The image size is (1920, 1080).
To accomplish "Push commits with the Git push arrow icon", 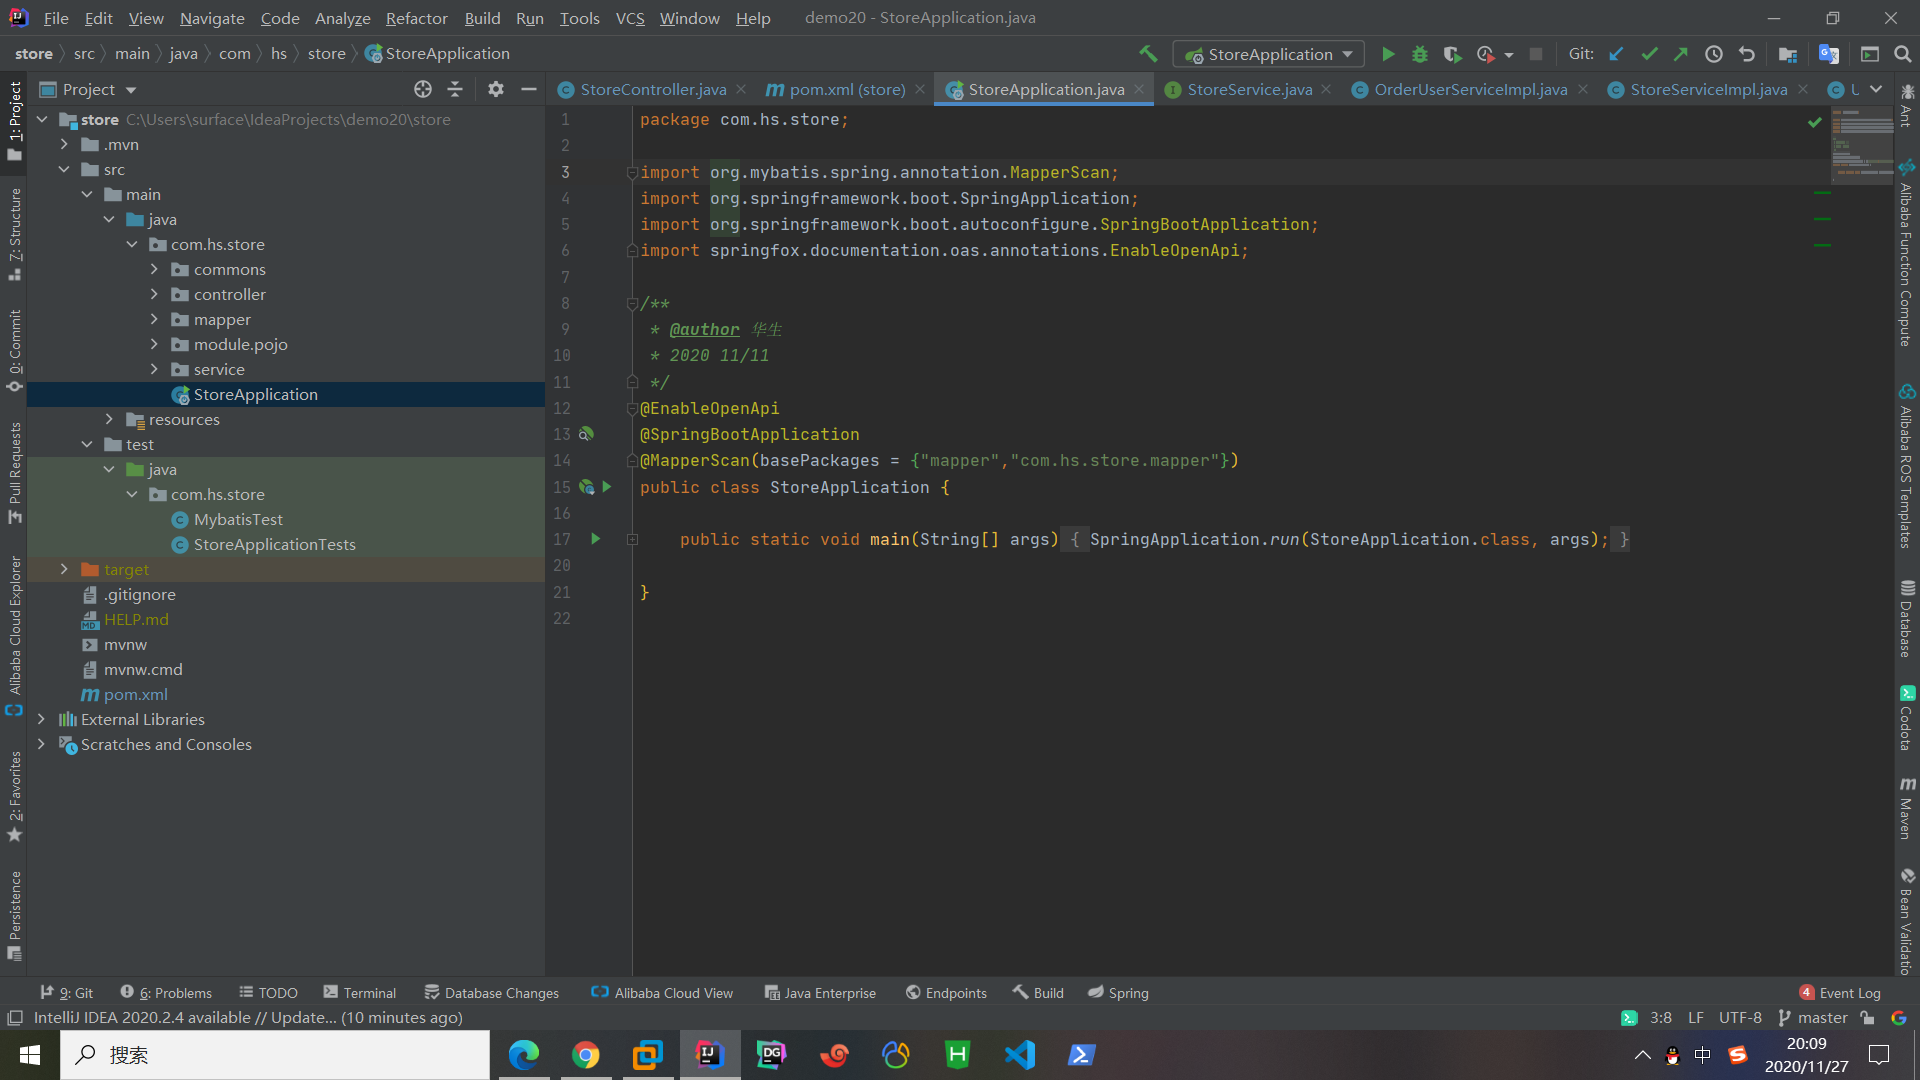I will click(1681, 54).
